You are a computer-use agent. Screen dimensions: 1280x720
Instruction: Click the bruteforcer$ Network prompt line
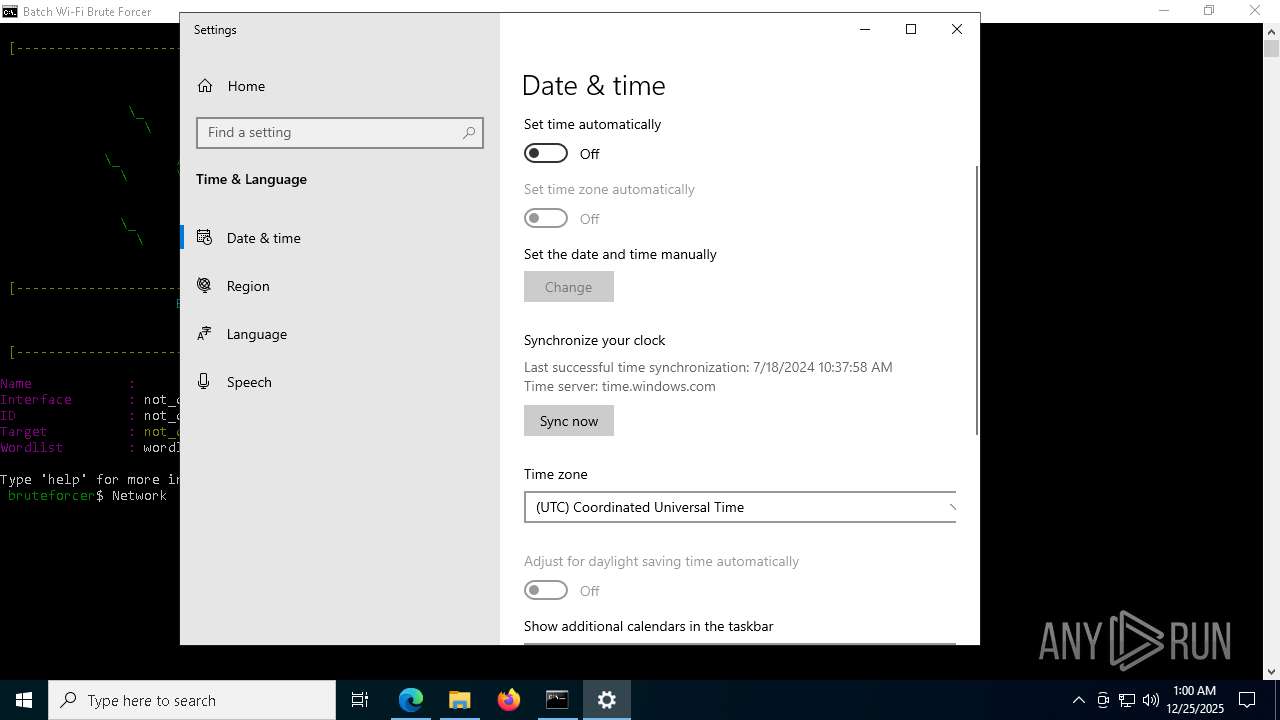87,496
